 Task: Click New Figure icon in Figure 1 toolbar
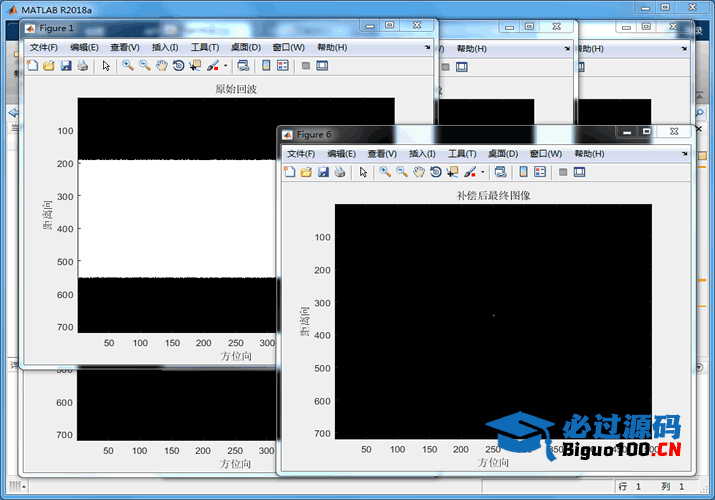pos(32,66)
